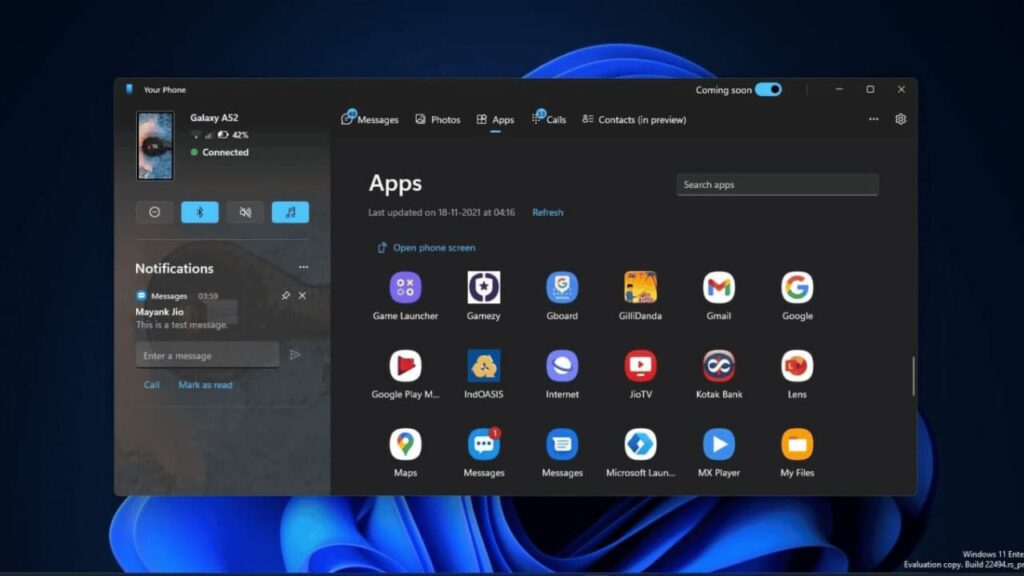Open the GilliDanda game
The height and width of the screenshot is (576, 1024).
coord(640,286)
